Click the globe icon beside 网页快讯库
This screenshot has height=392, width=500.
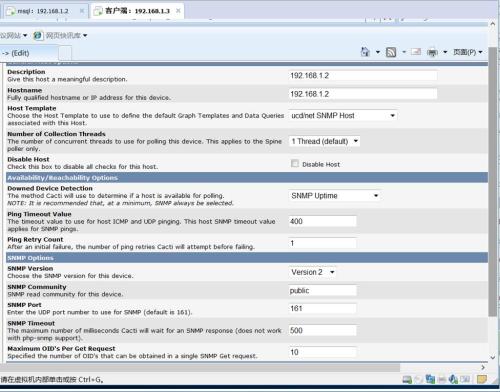pyautogui.click(x=38, y=35)
